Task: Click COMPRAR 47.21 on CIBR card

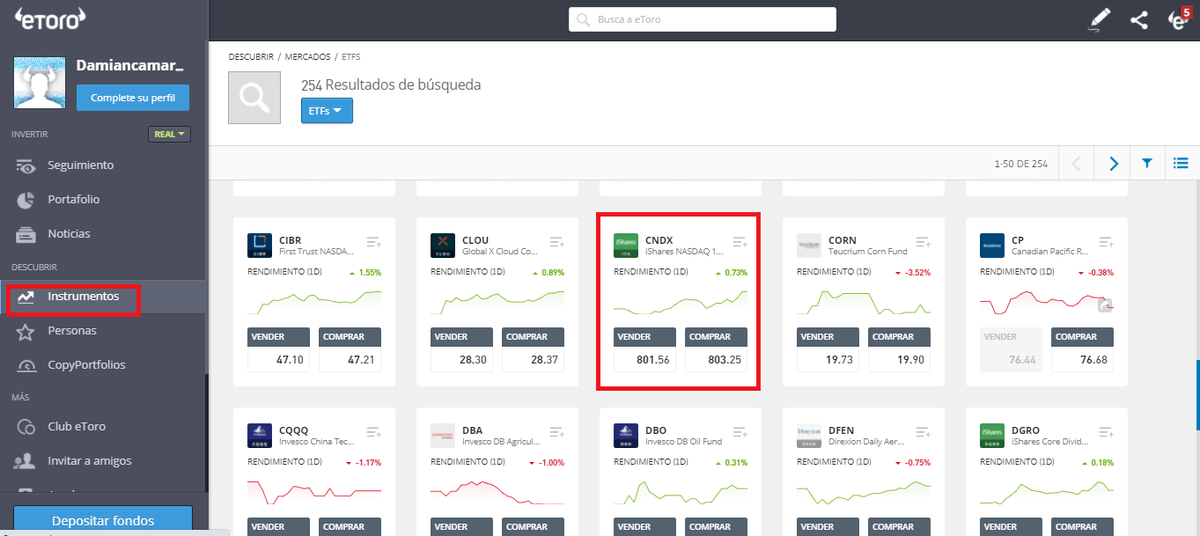Action: (352, 350)
